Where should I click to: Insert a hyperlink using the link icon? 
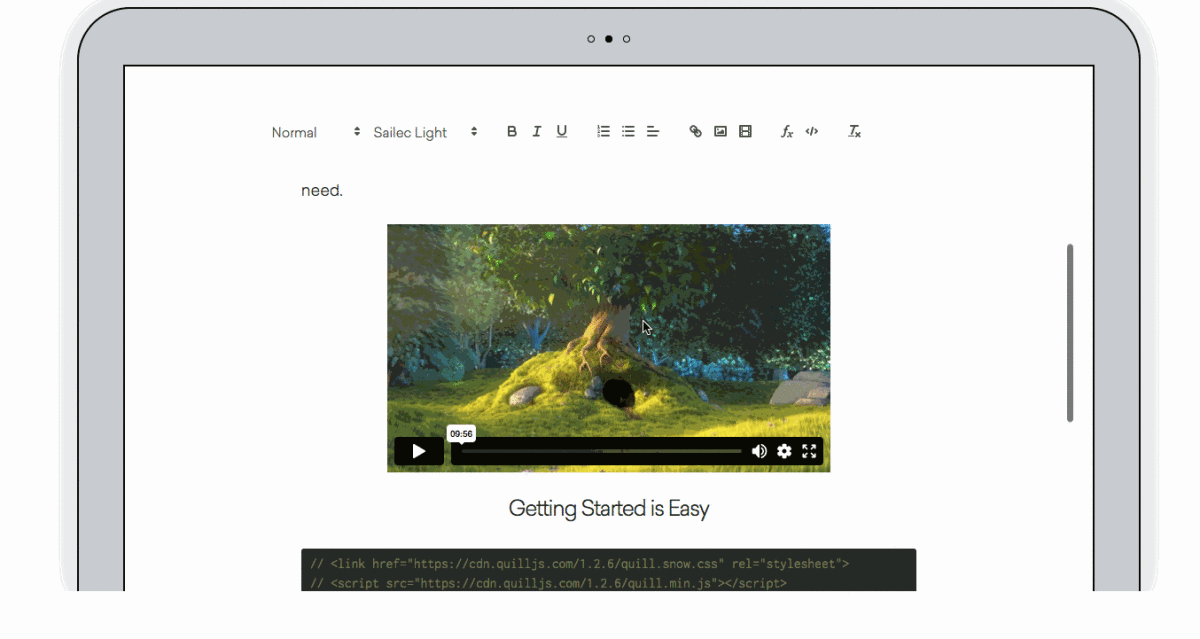click(x=696, y=132)
